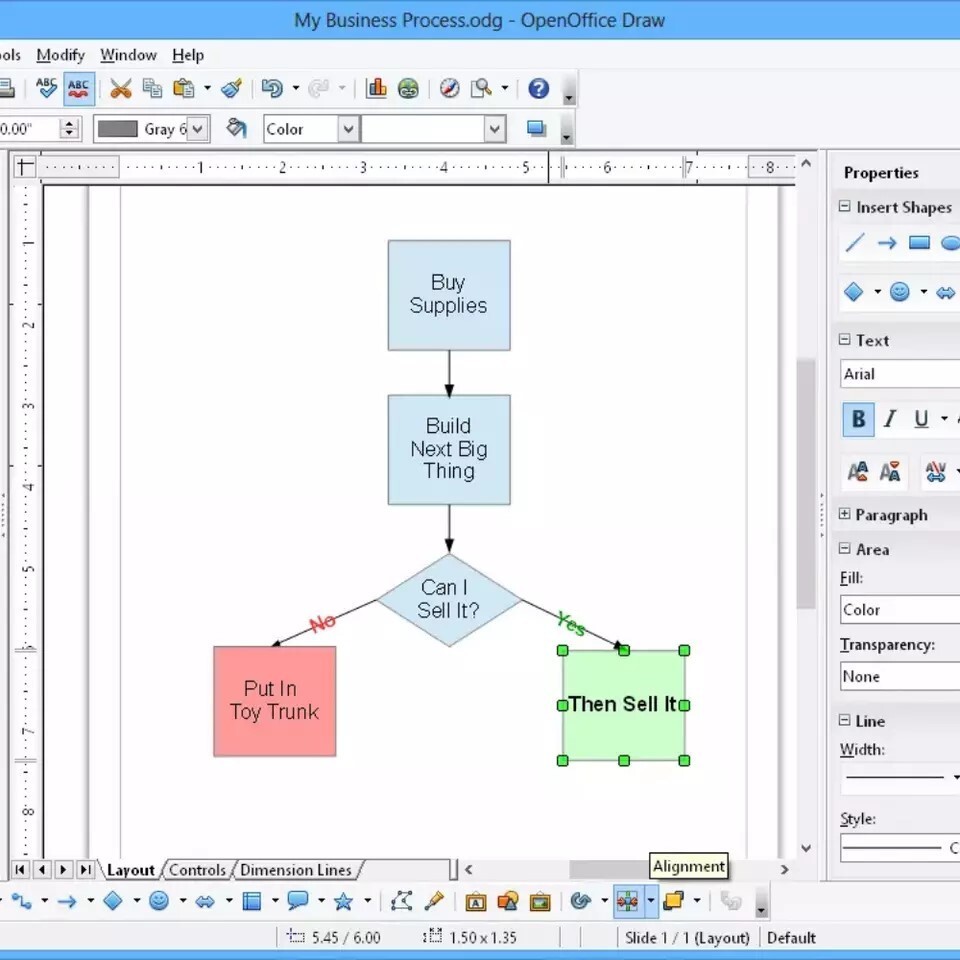Open the Window menu

[x=128, y=55]
